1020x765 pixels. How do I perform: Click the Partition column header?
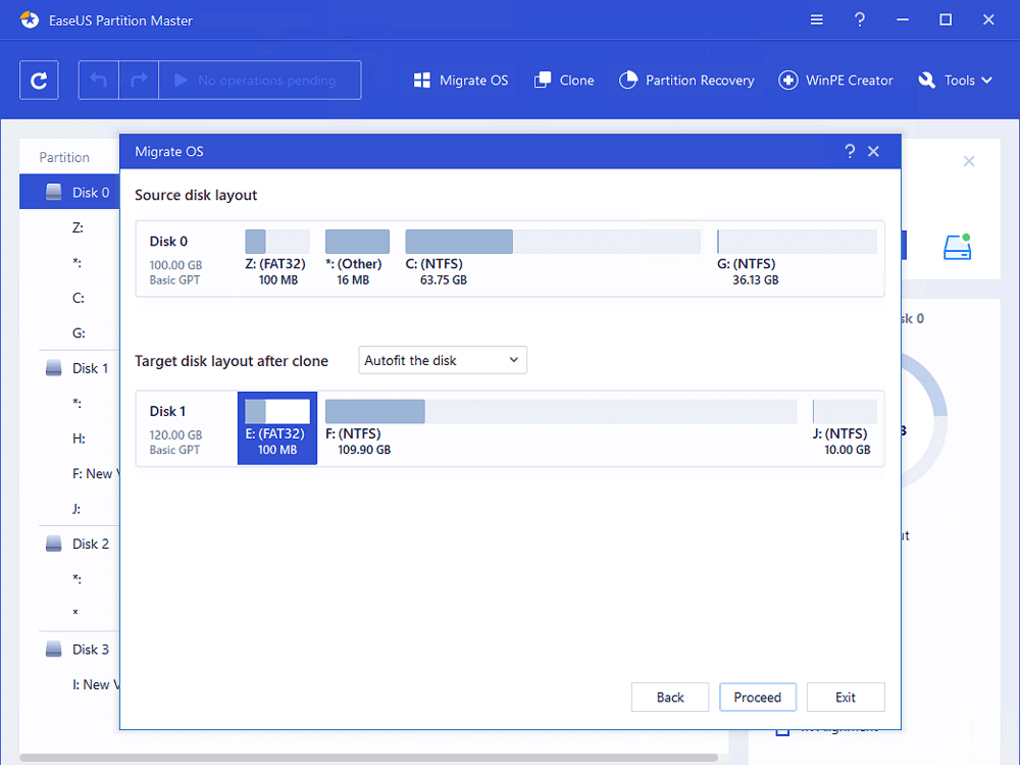click(x=64, y=157)
